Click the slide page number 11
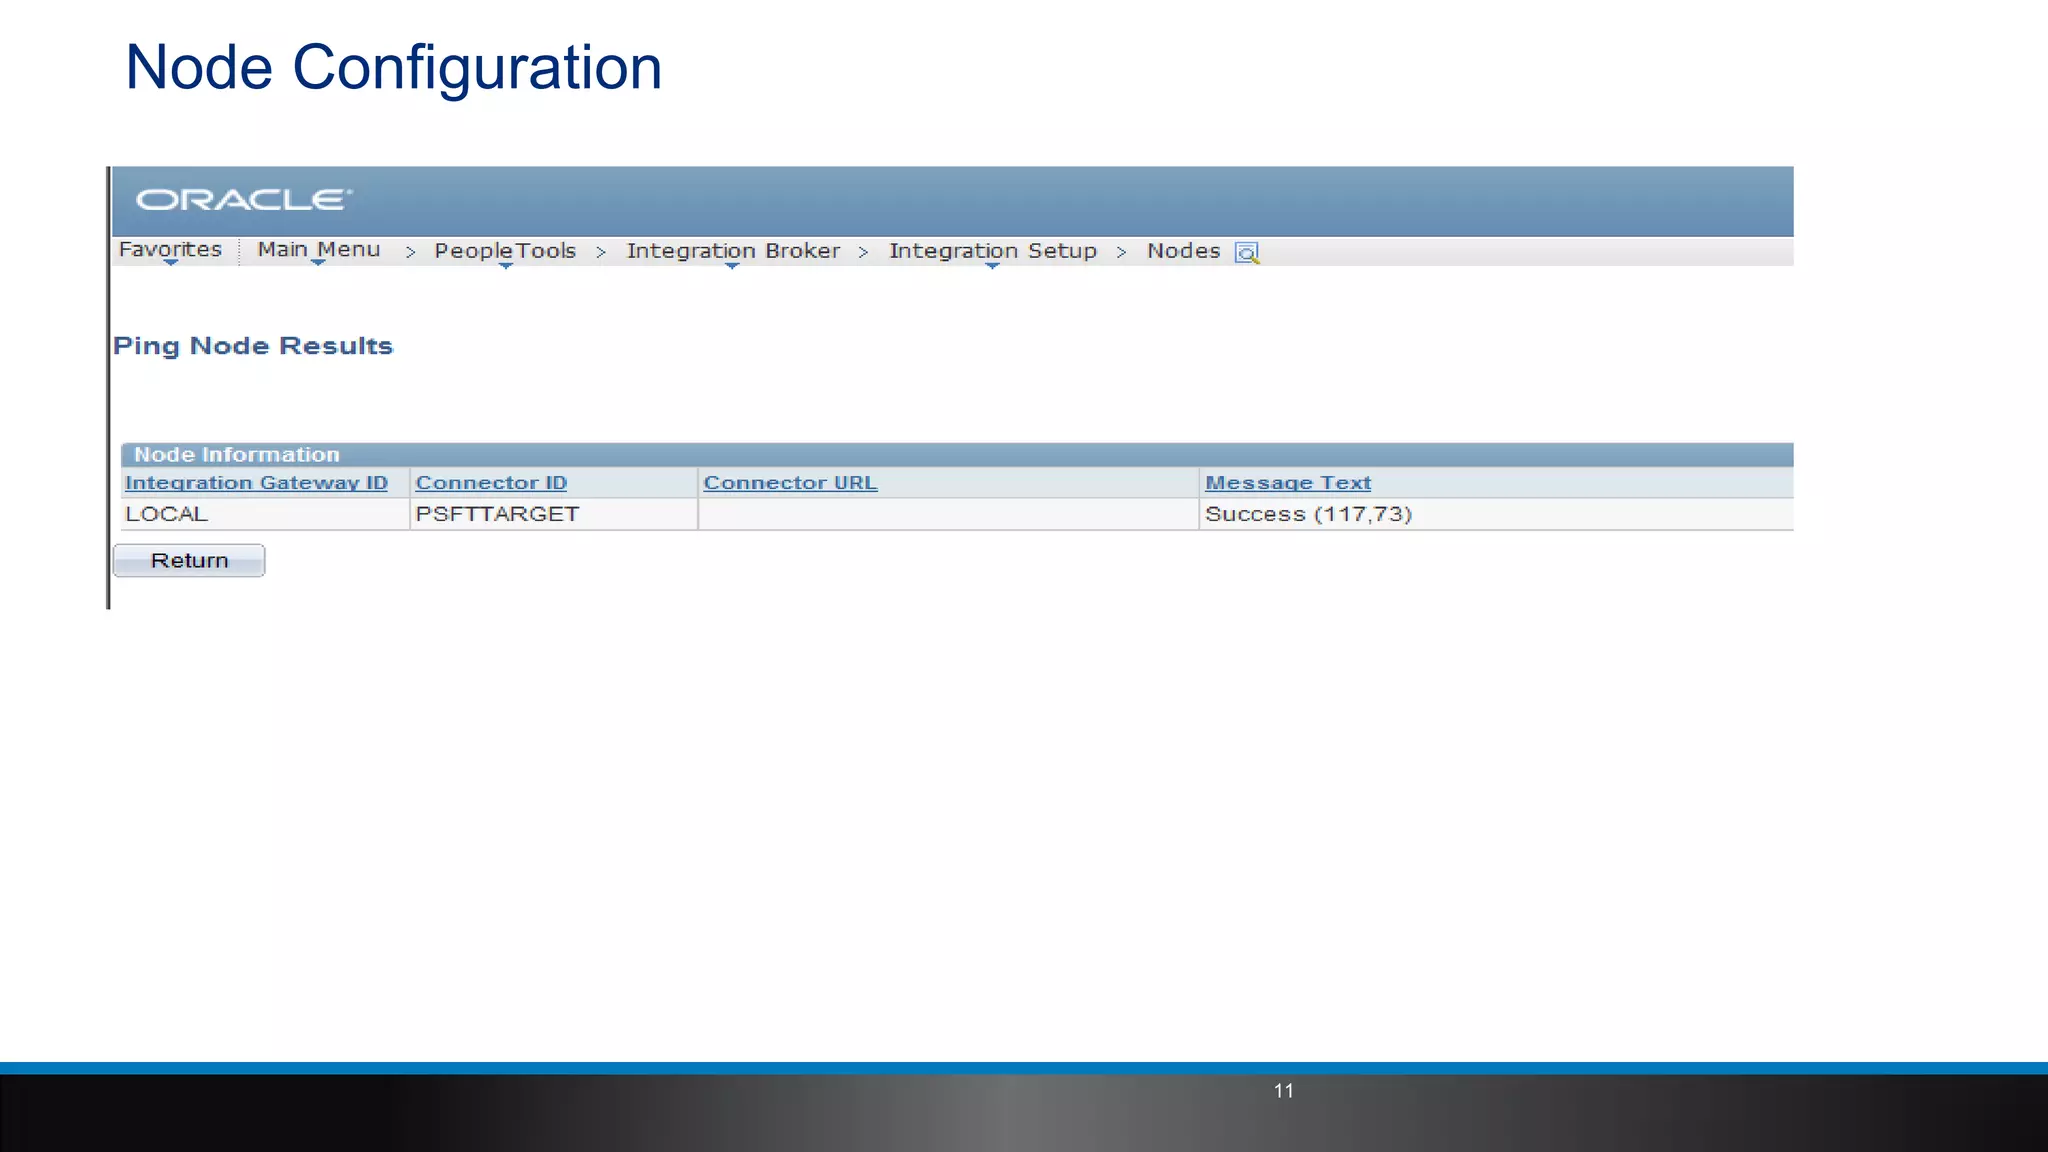Image resolution: width=2048 pixels, height=1152 pixels. 1284,1091
